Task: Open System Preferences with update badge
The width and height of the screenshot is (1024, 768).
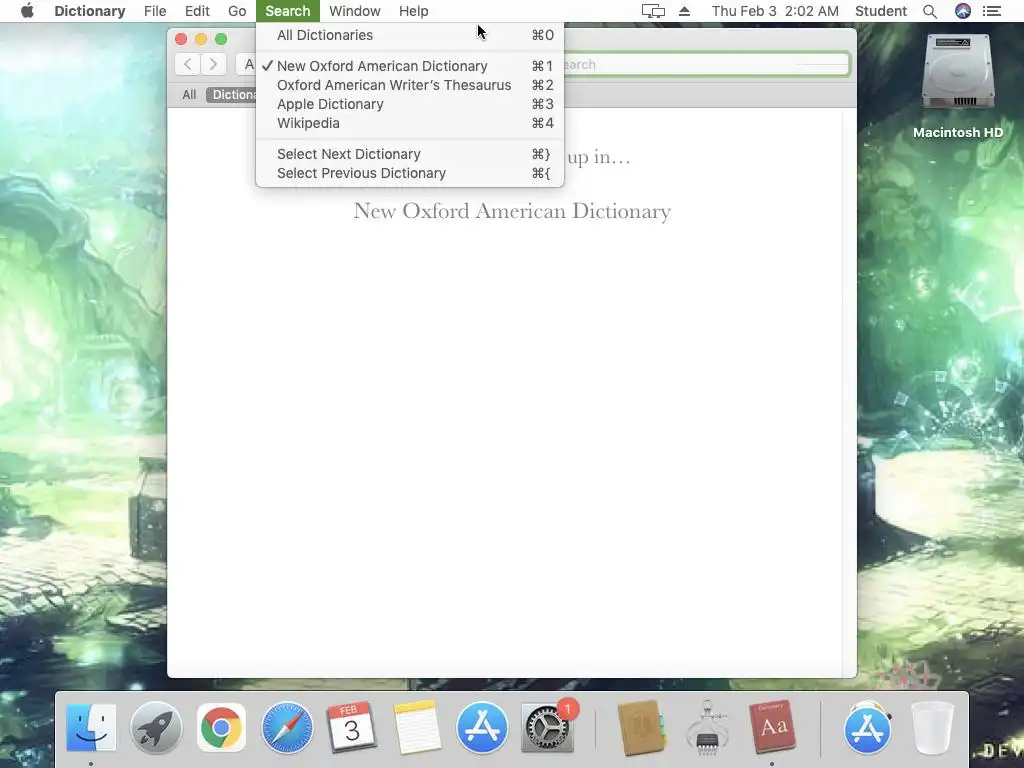Action: coord(548,728)
